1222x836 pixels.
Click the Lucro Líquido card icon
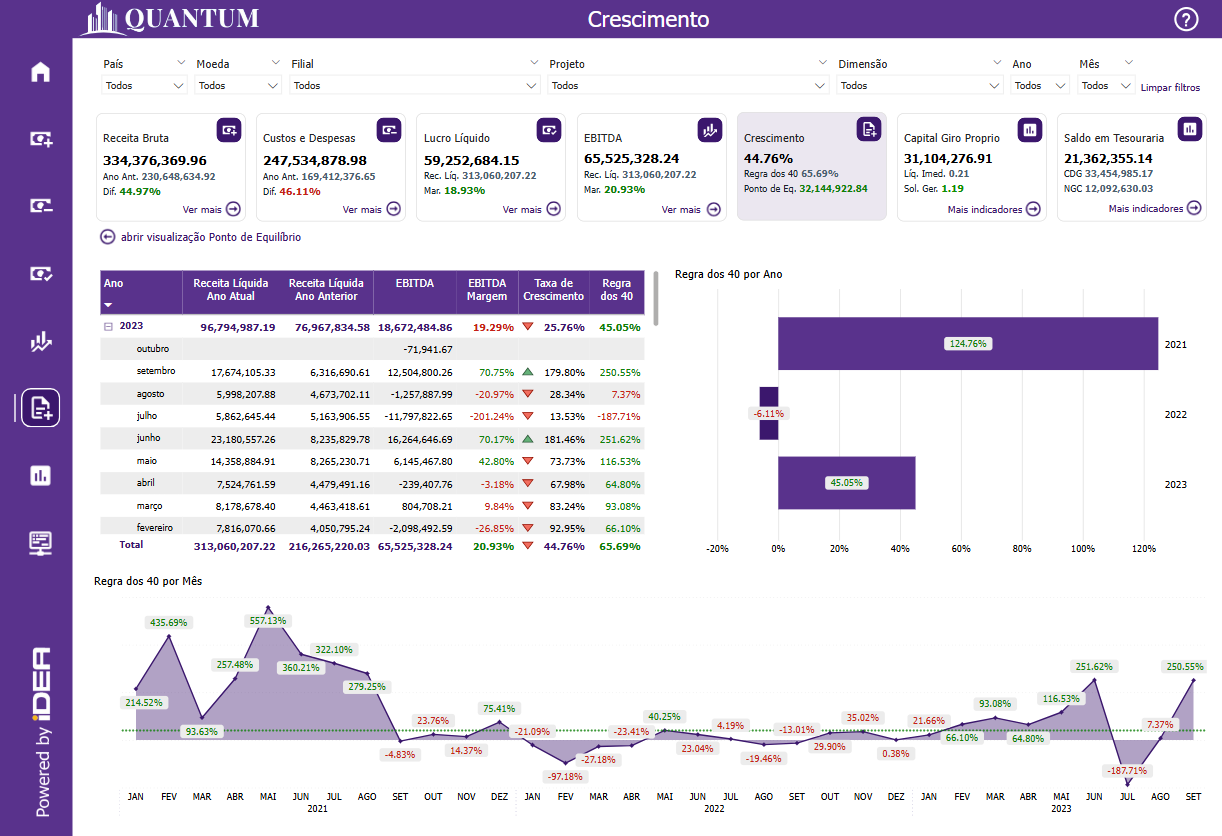(x=549, y=129)
